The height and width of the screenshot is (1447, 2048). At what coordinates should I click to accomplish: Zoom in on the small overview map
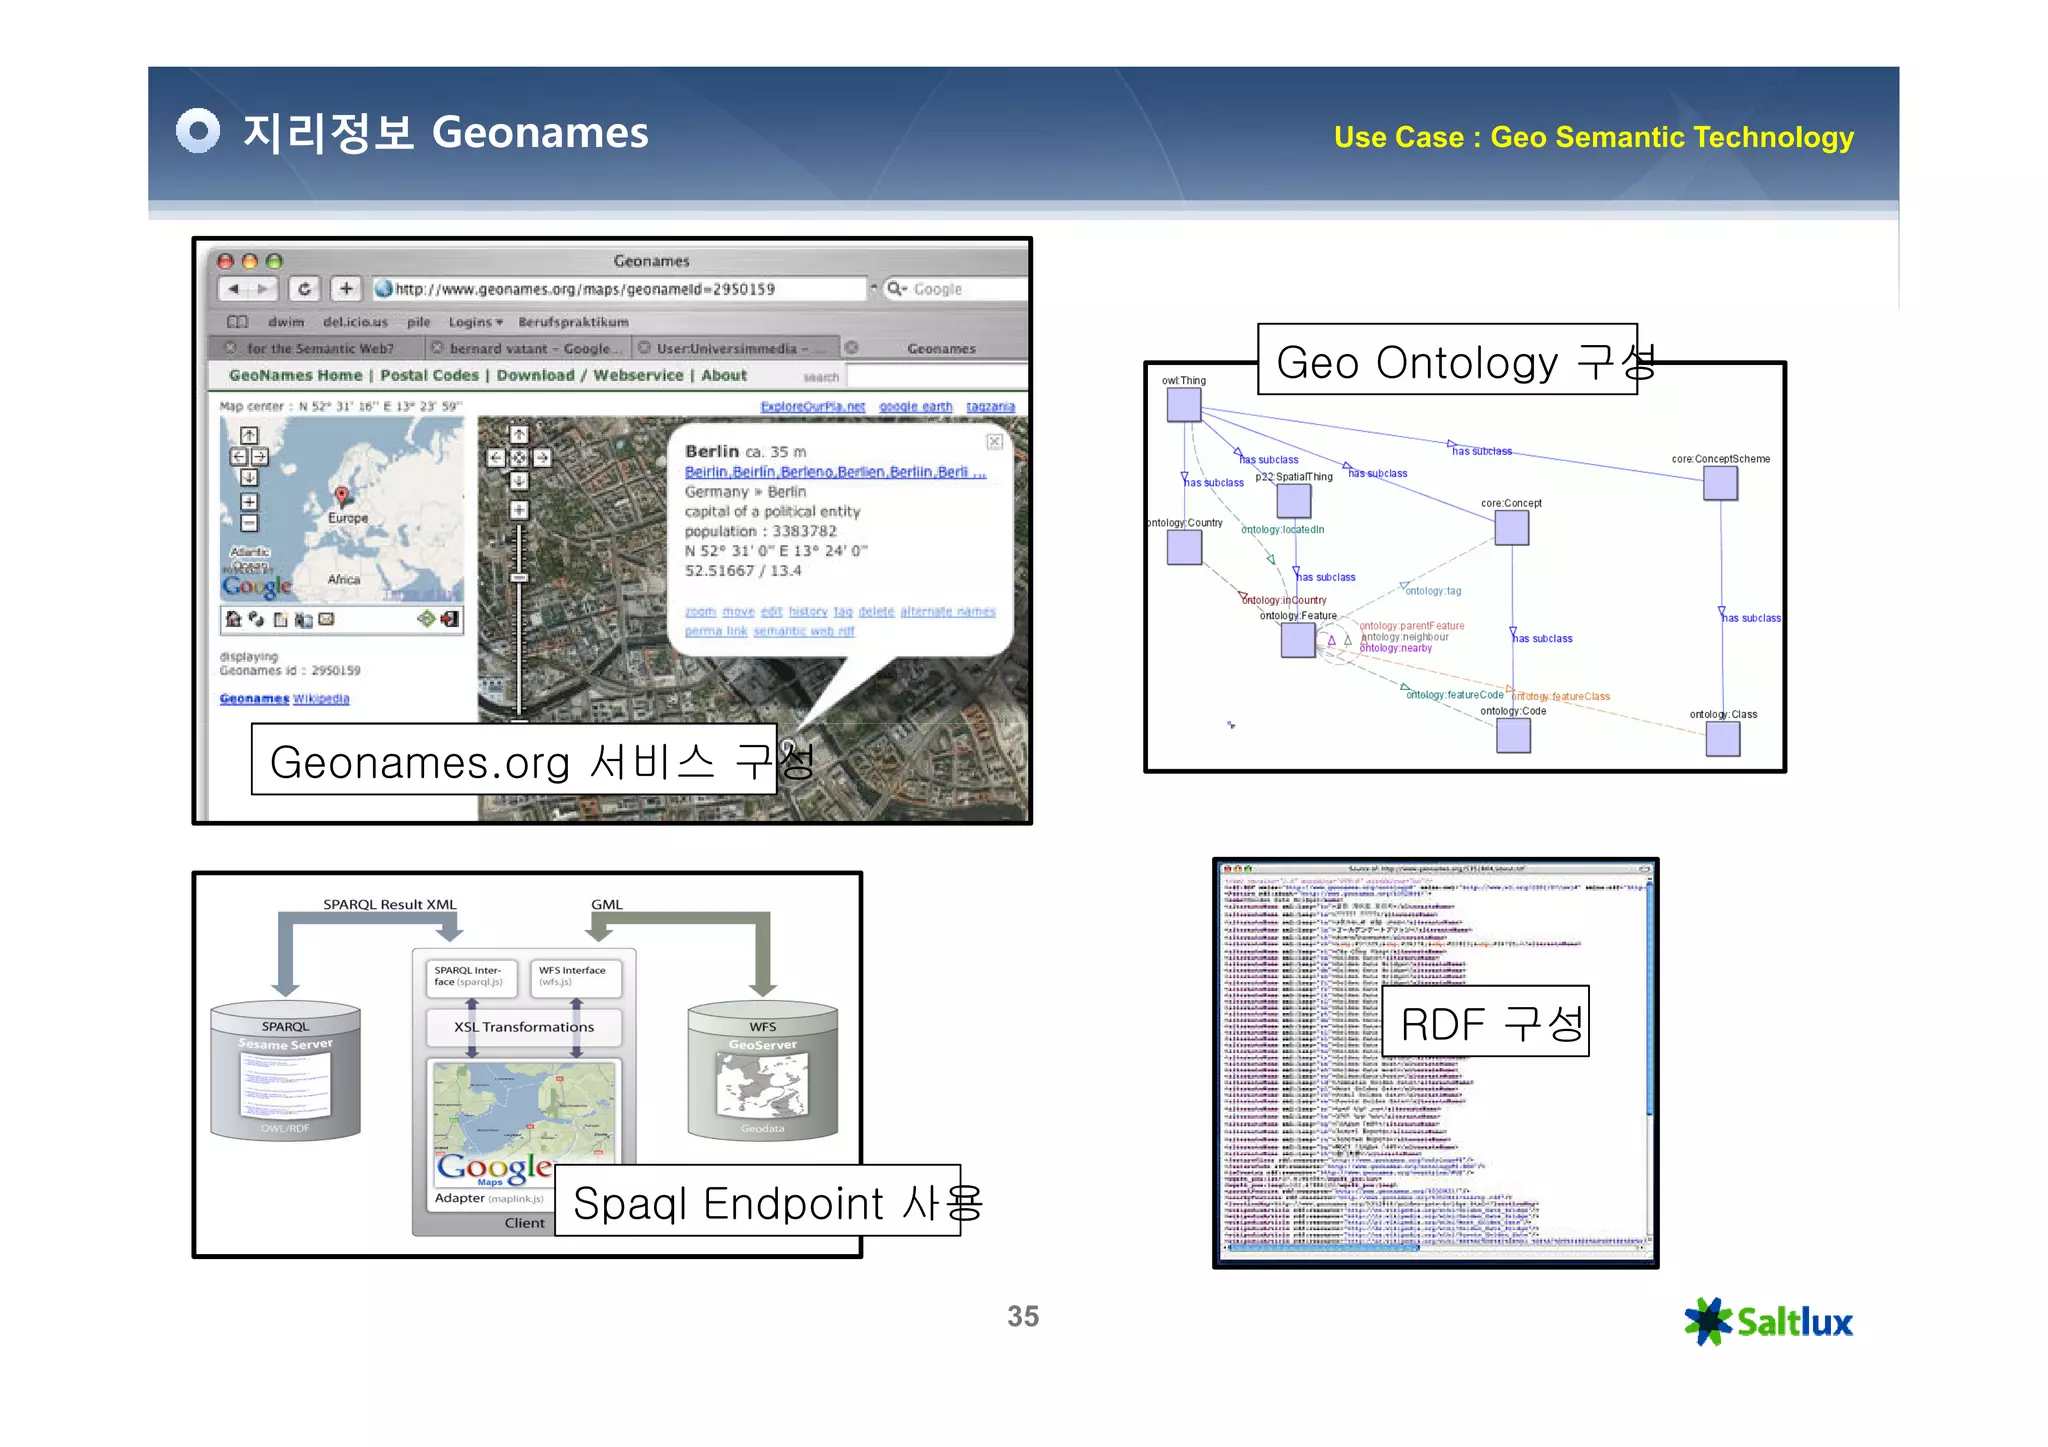coord(250,502)
